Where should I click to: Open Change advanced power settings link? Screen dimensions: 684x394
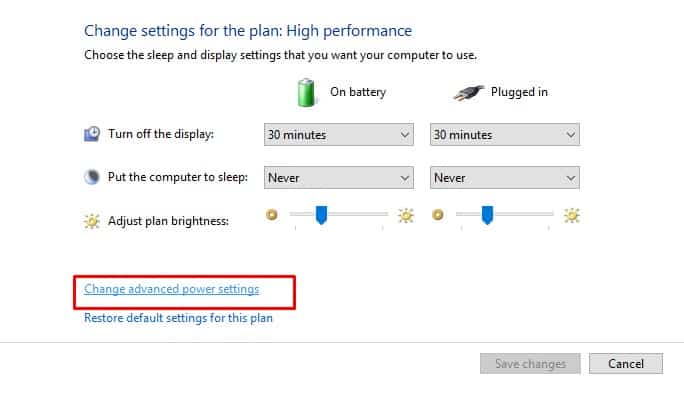(x=171, y=289)
